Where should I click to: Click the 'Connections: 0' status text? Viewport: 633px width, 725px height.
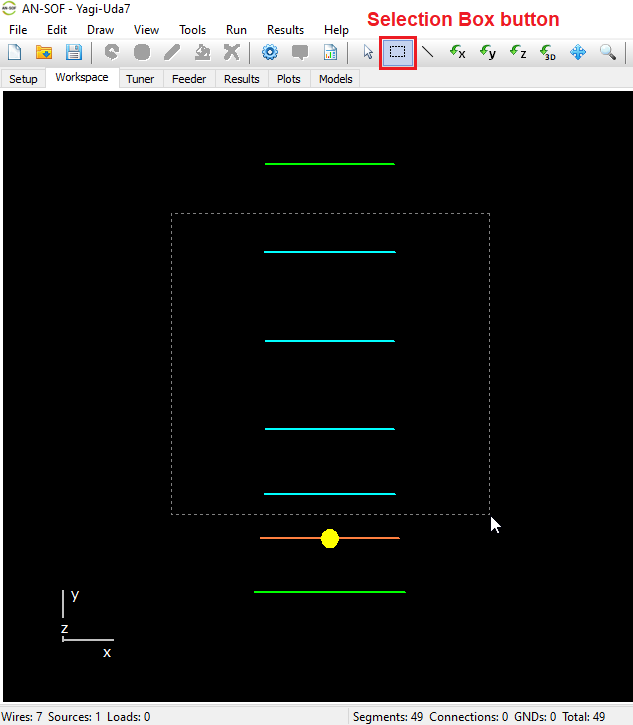(x=468, y=717)
